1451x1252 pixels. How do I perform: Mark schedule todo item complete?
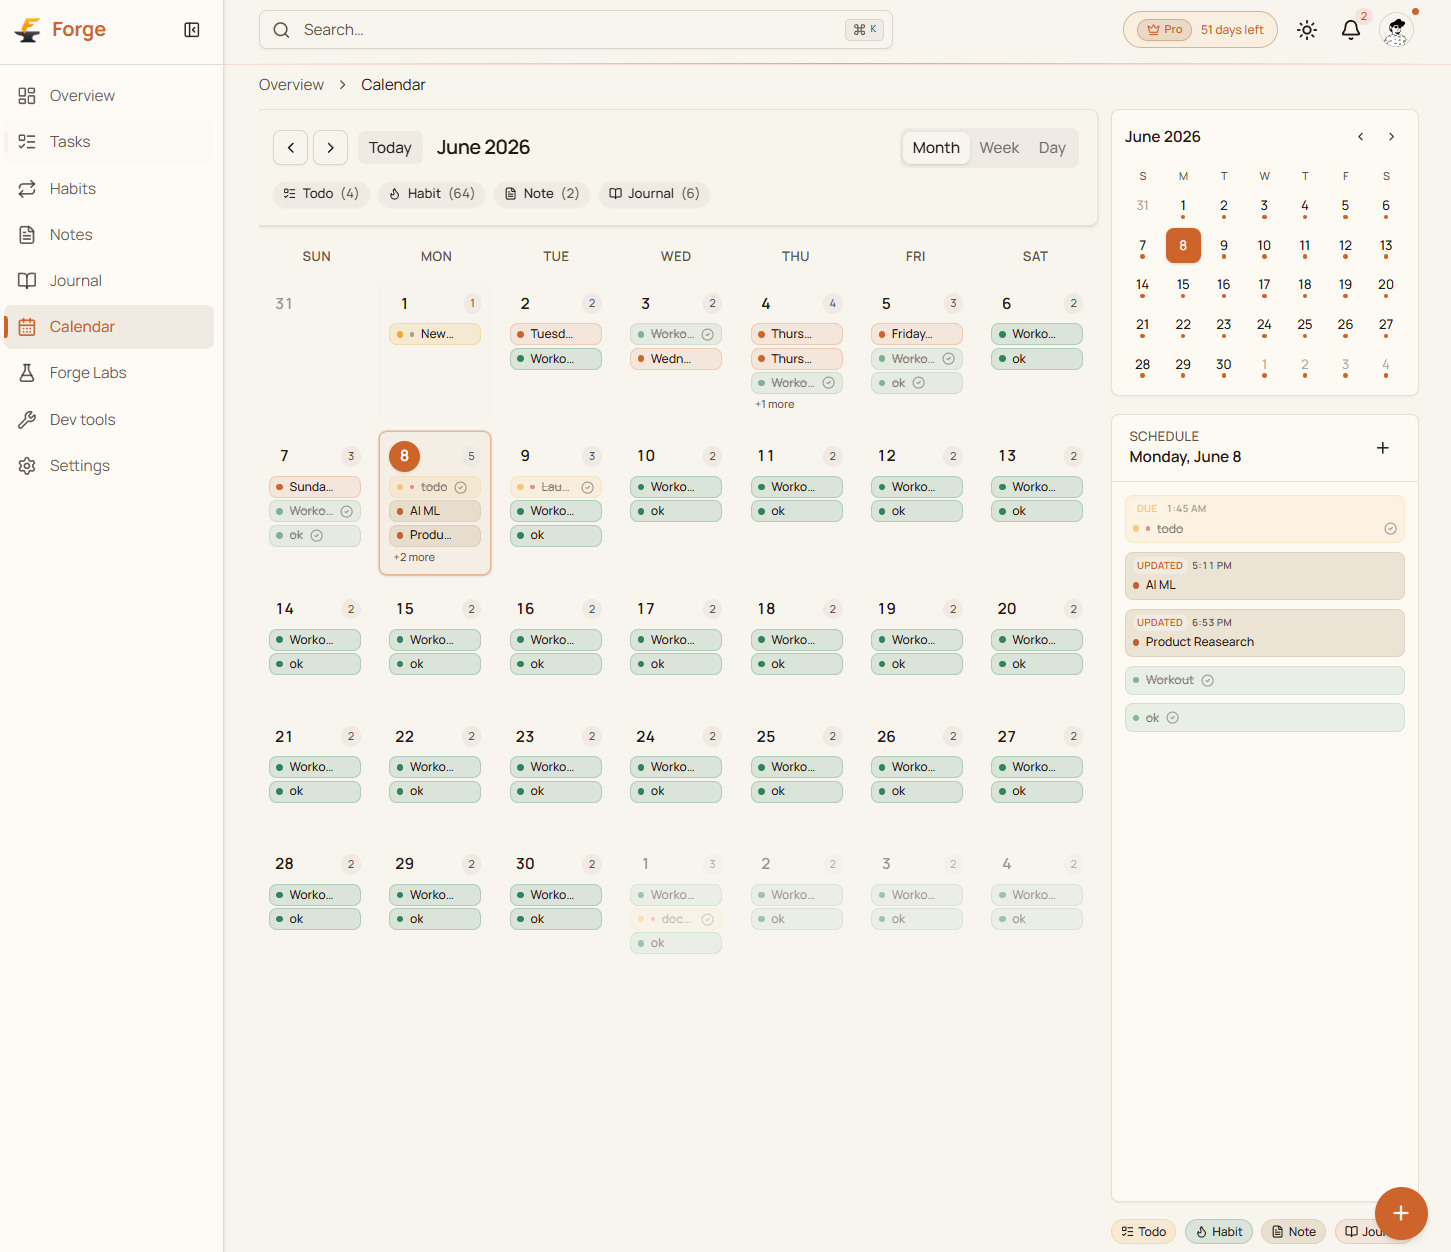1390,529
